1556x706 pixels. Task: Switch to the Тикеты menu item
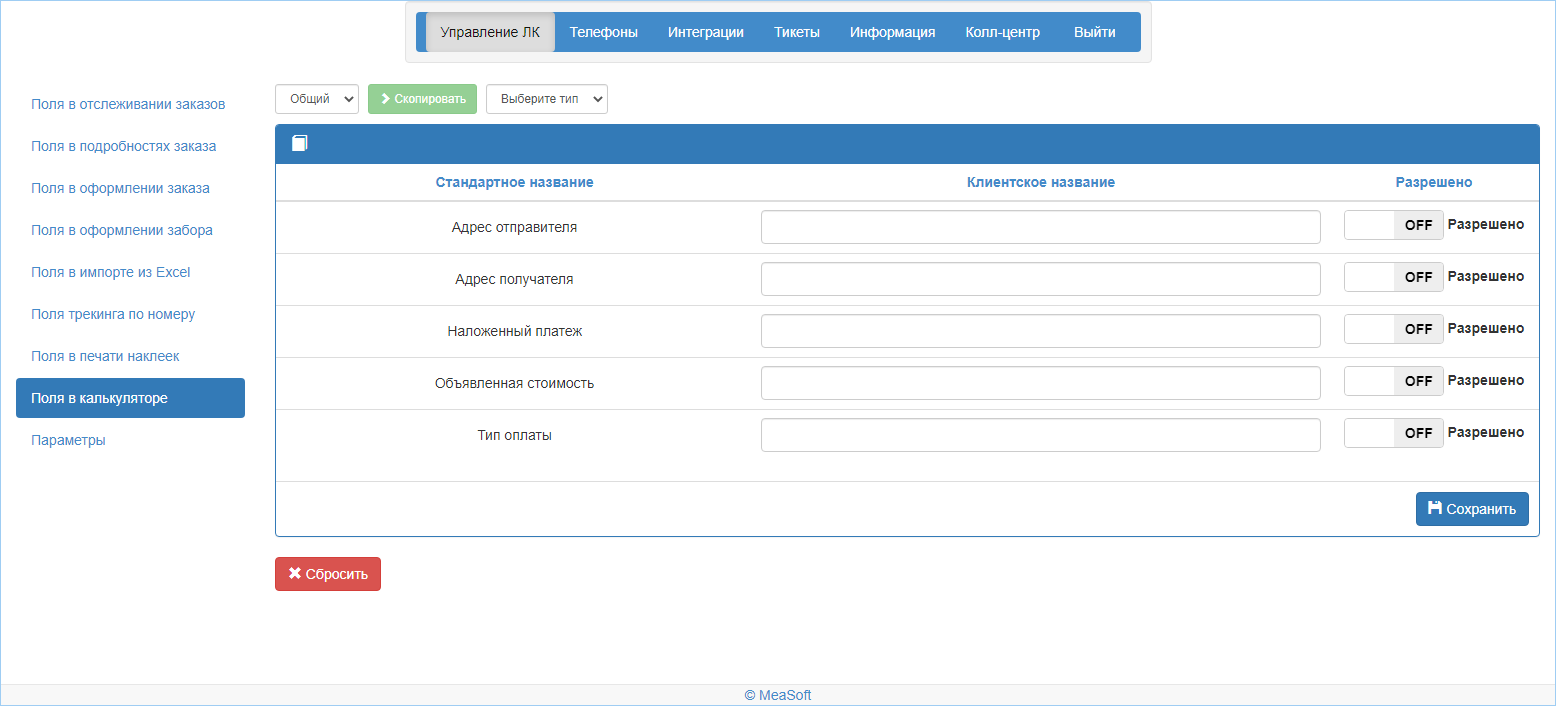(797, 32)
